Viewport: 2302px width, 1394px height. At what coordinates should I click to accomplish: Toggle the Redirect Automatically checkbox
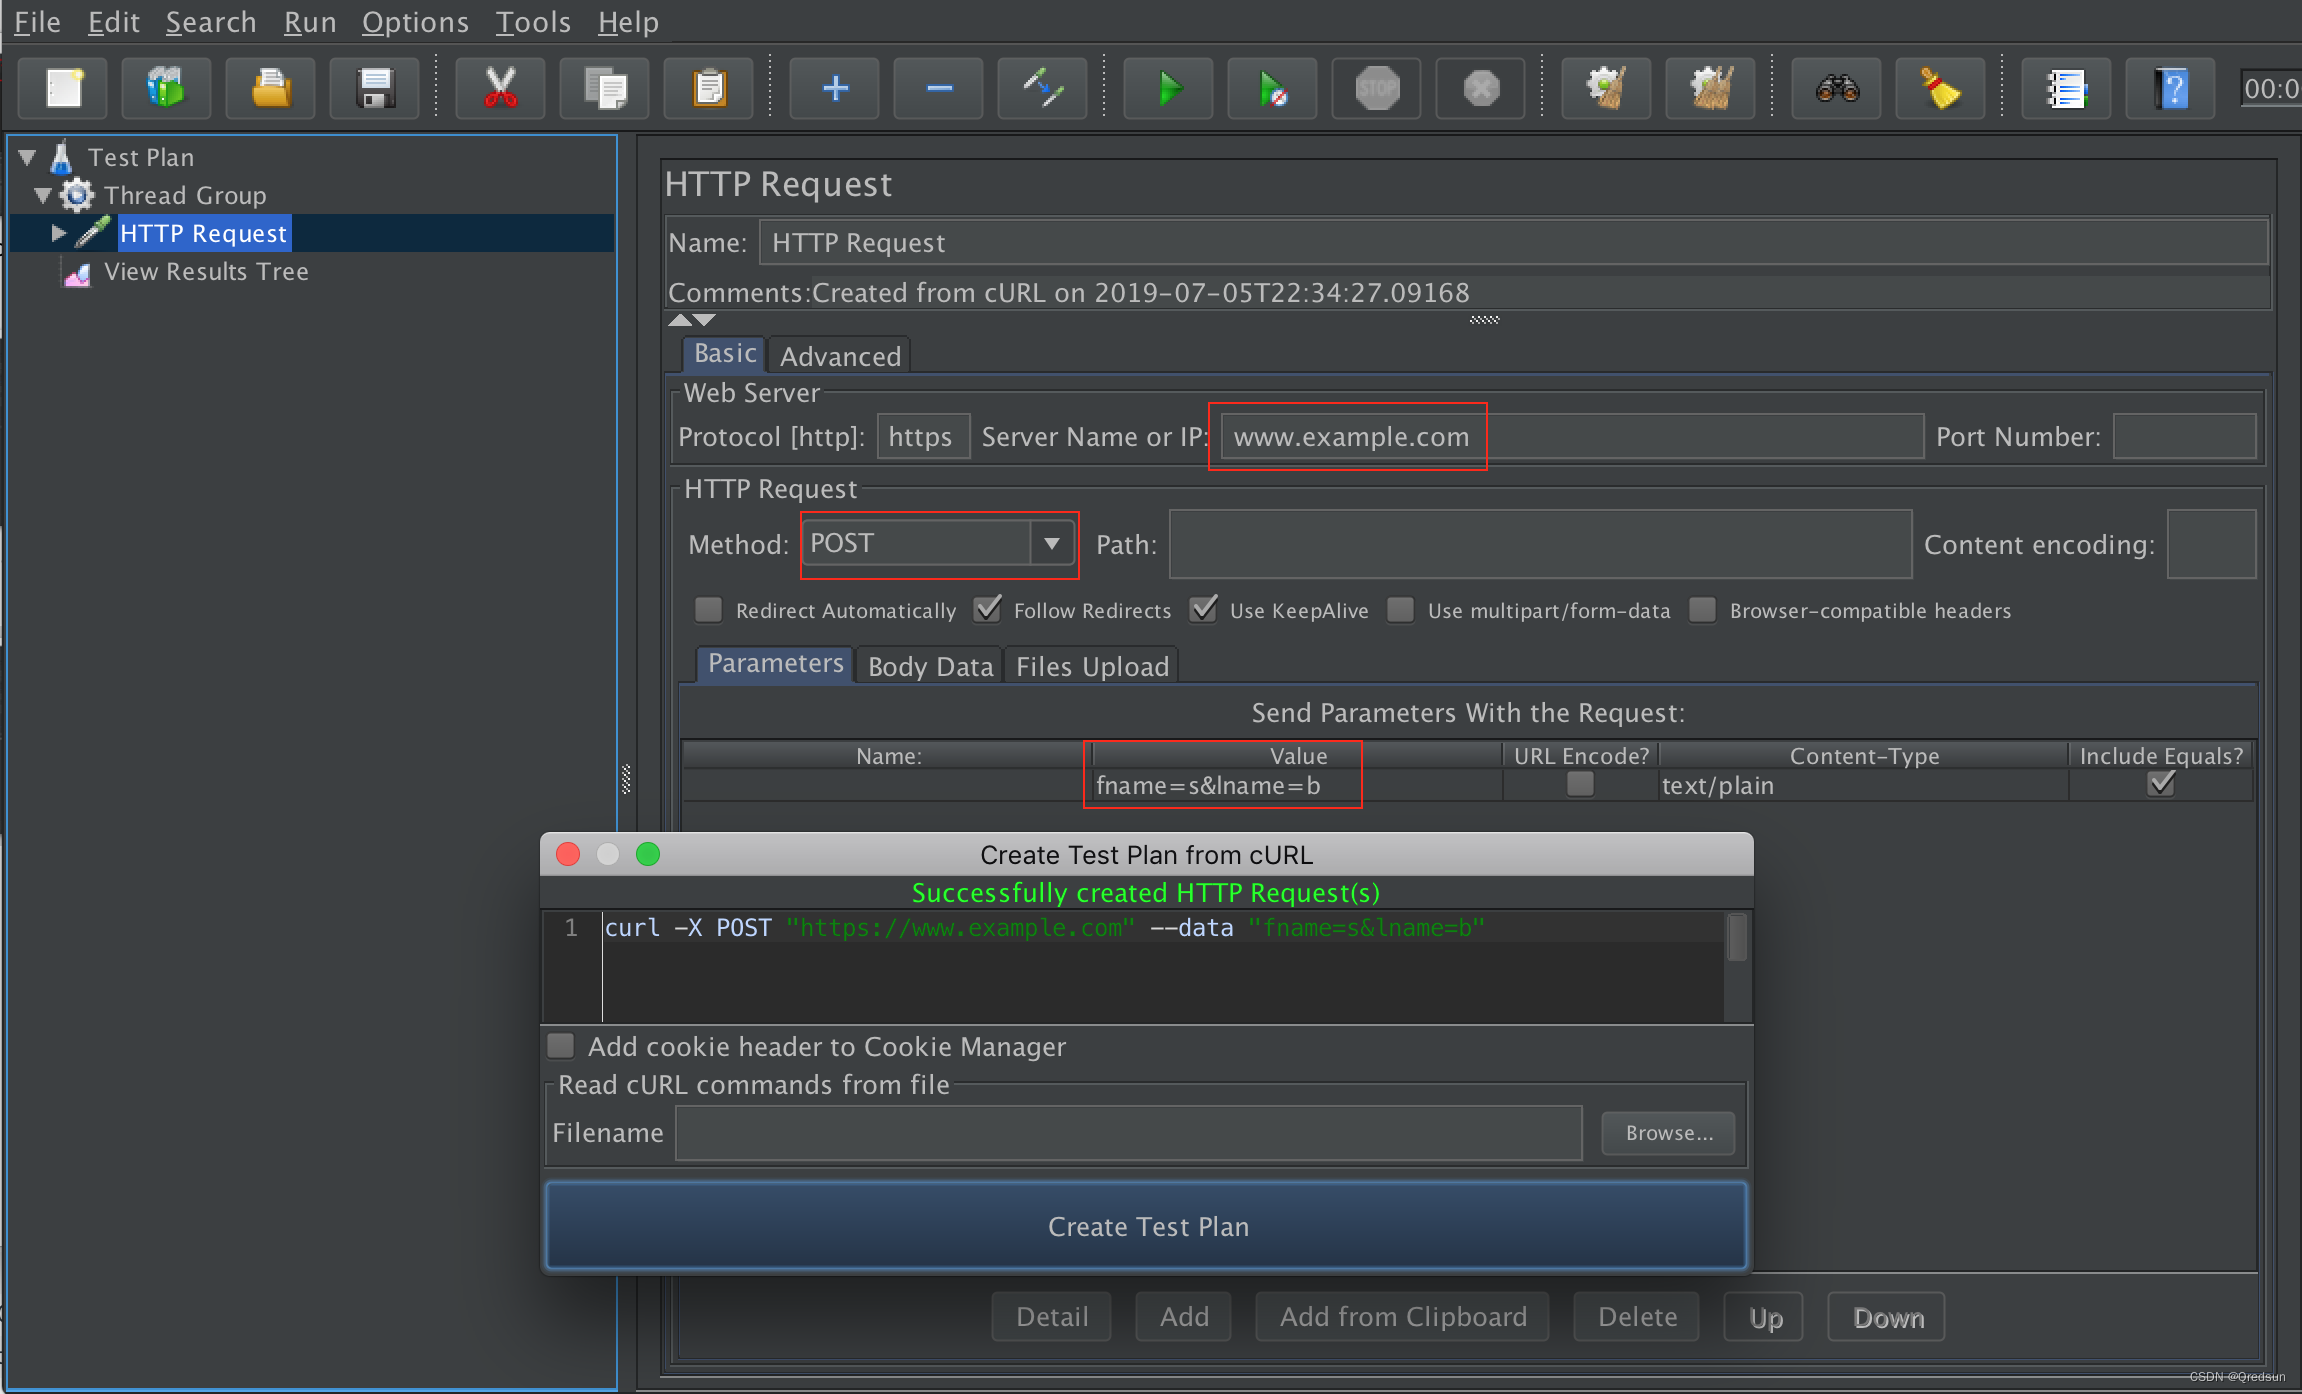coord(705,610)
